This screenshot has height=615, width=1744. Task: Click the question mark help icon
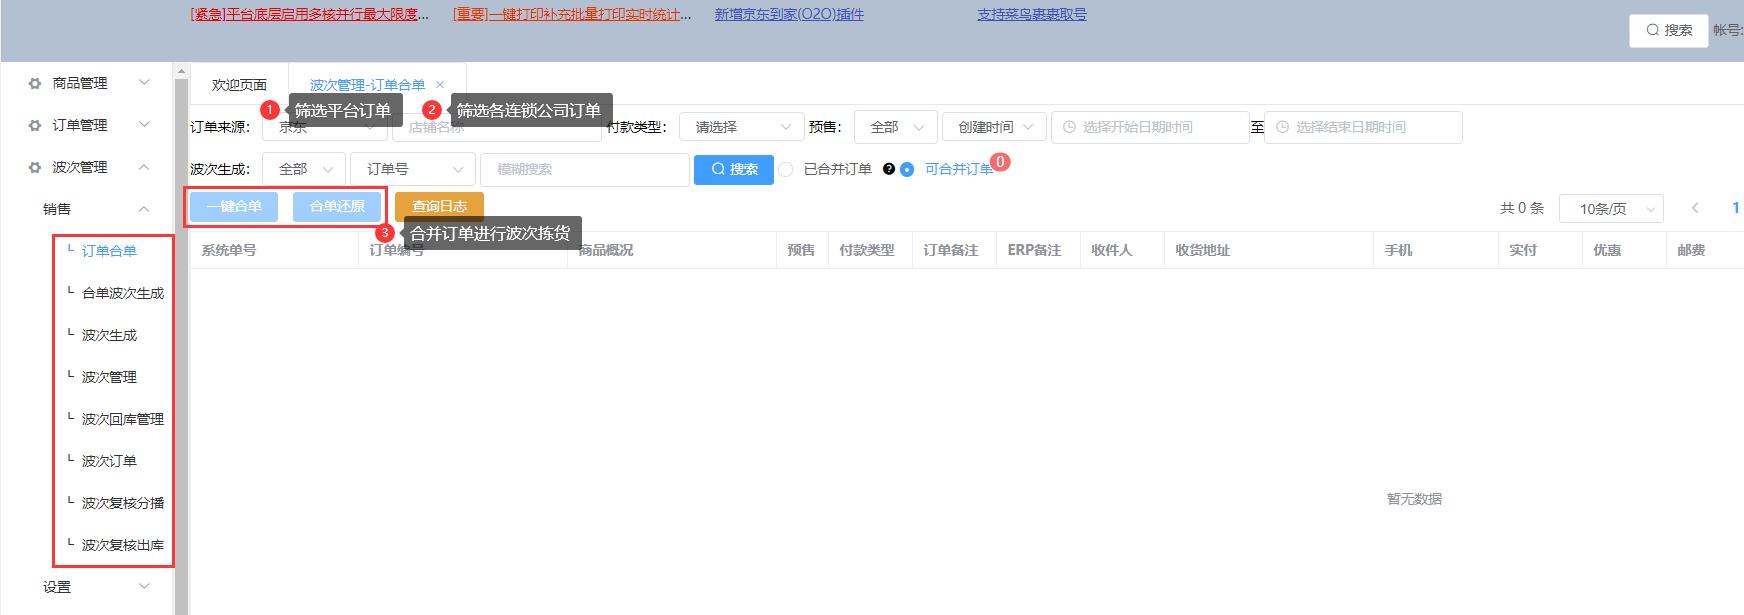888,169
